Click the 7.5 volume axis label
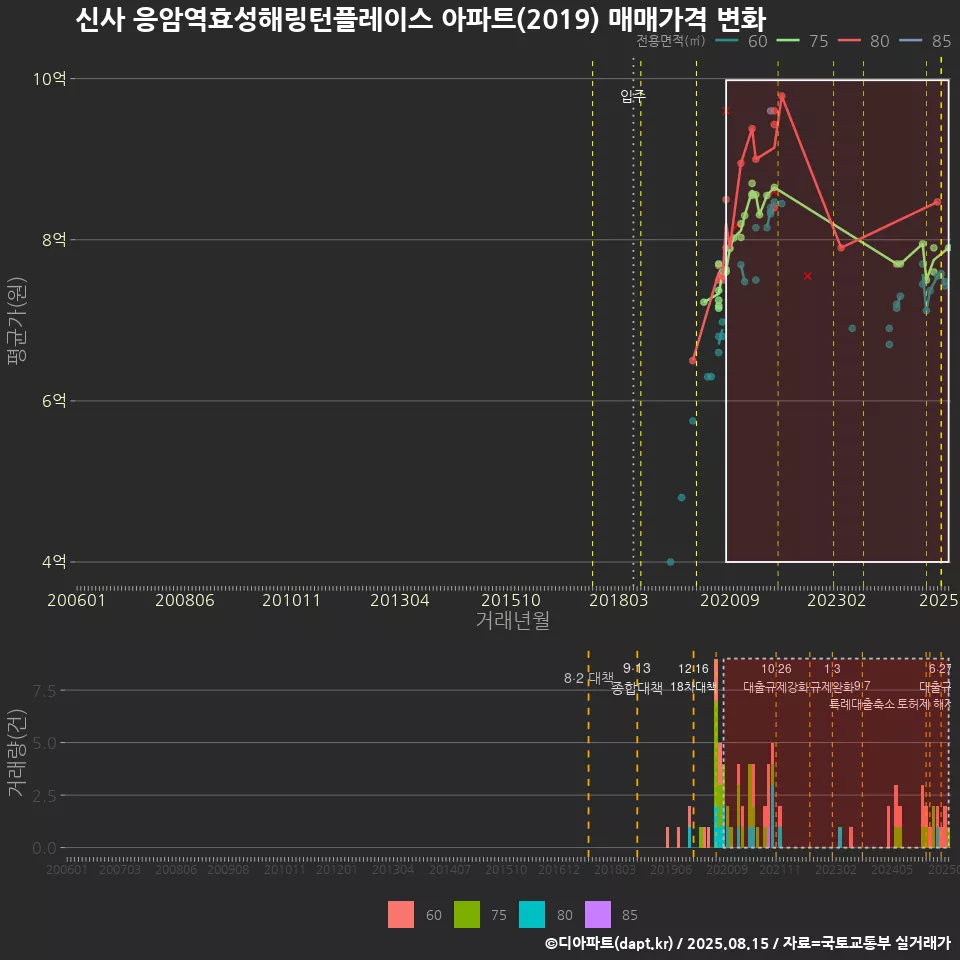Image resolution: width=960 pixels, height=960 pixels. pos(44,691)
